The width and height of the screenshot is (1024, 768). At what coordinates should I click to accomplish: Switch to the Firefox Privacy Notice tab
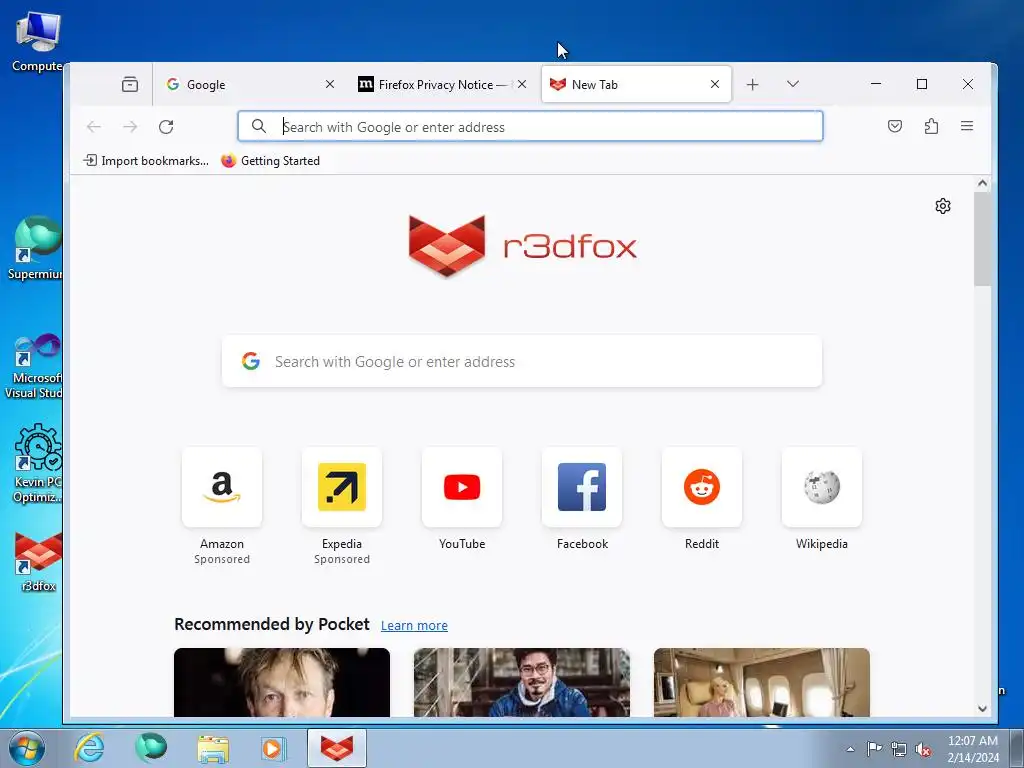pyautogui.click(x=441, y=84)
